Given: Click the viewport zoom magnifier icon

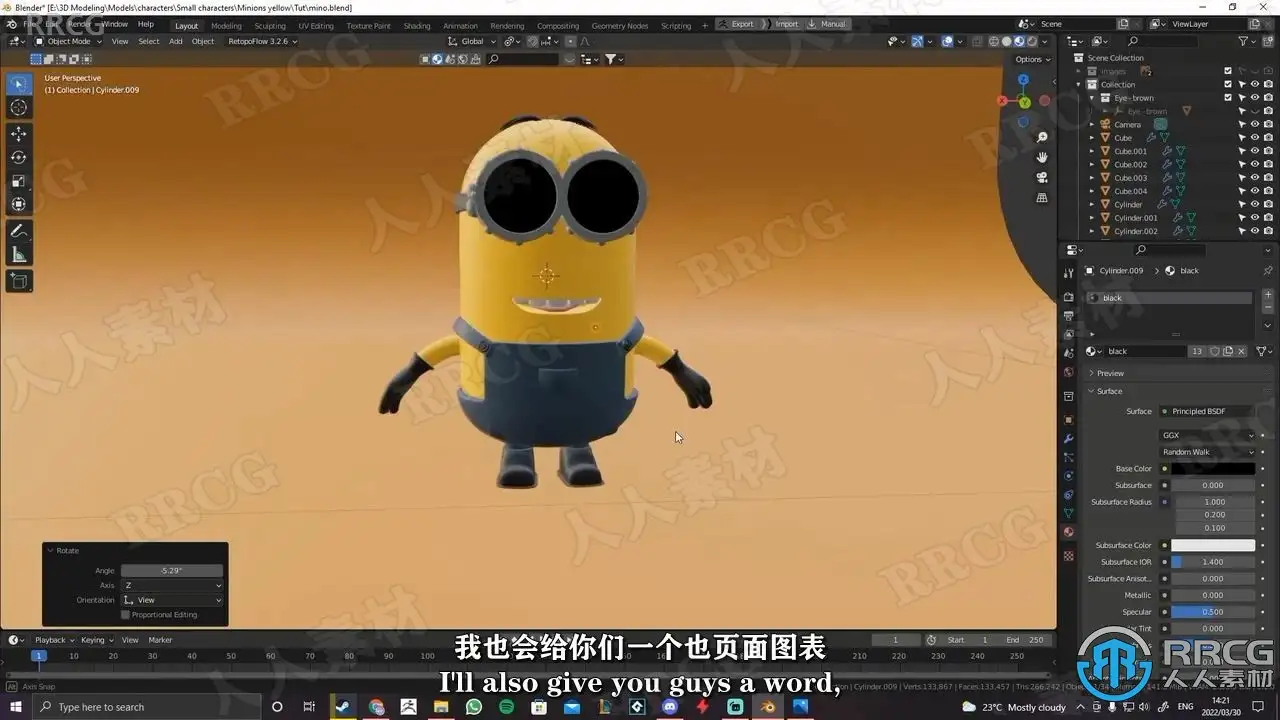Looking at the screenshot, I should click(x=1042, y=137).
